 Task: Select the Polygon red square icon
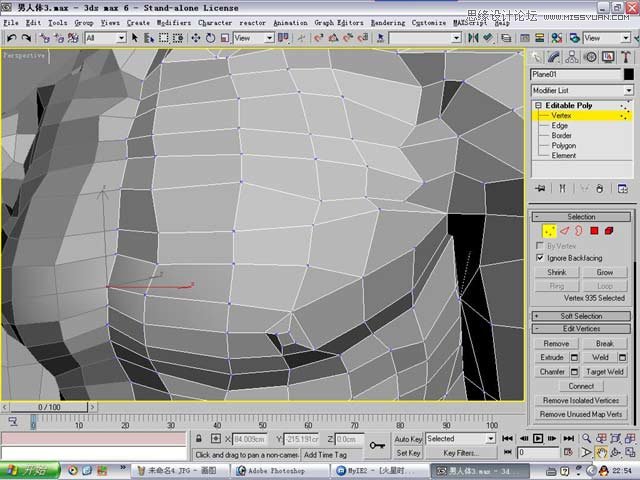(594, 231)
